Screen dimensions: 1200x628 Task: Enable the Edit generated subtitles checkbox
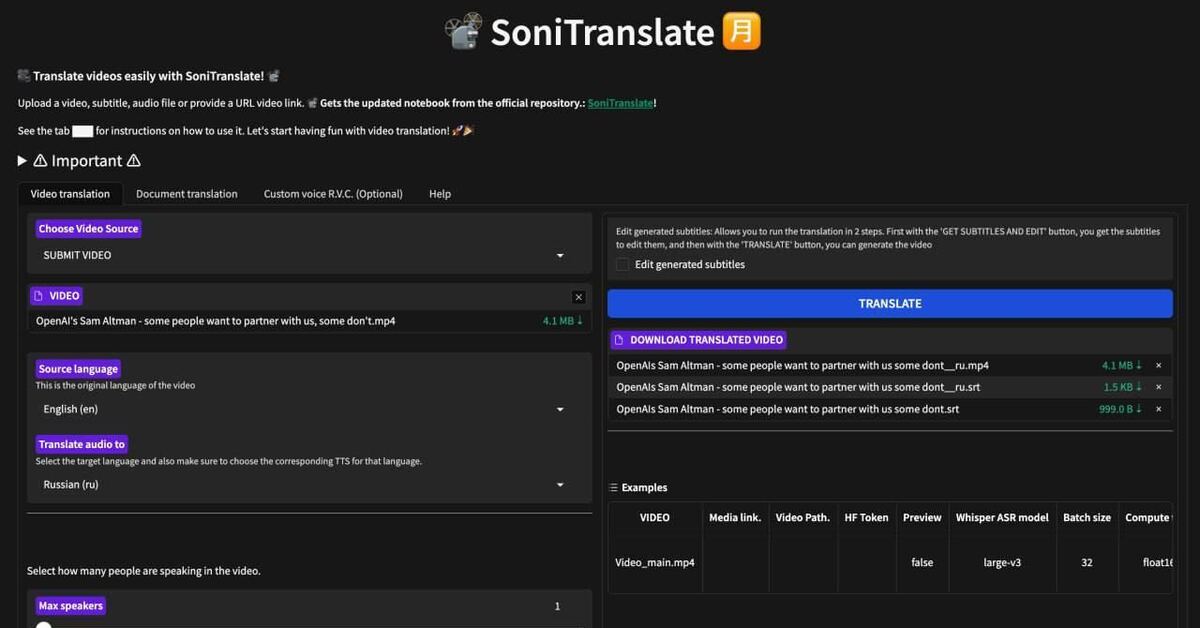pyautogui.click(x=623, y=265)
